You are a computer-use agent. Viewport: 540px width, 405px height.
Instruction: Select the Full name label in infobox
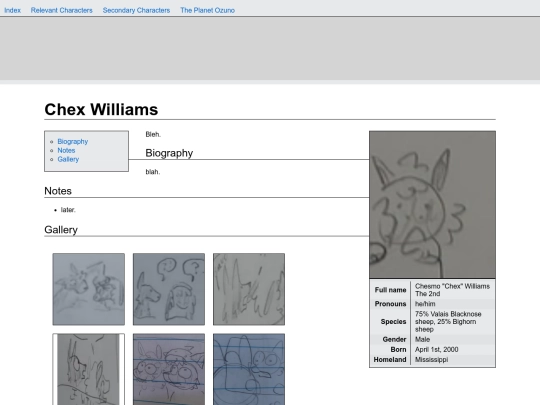[391, 290]
